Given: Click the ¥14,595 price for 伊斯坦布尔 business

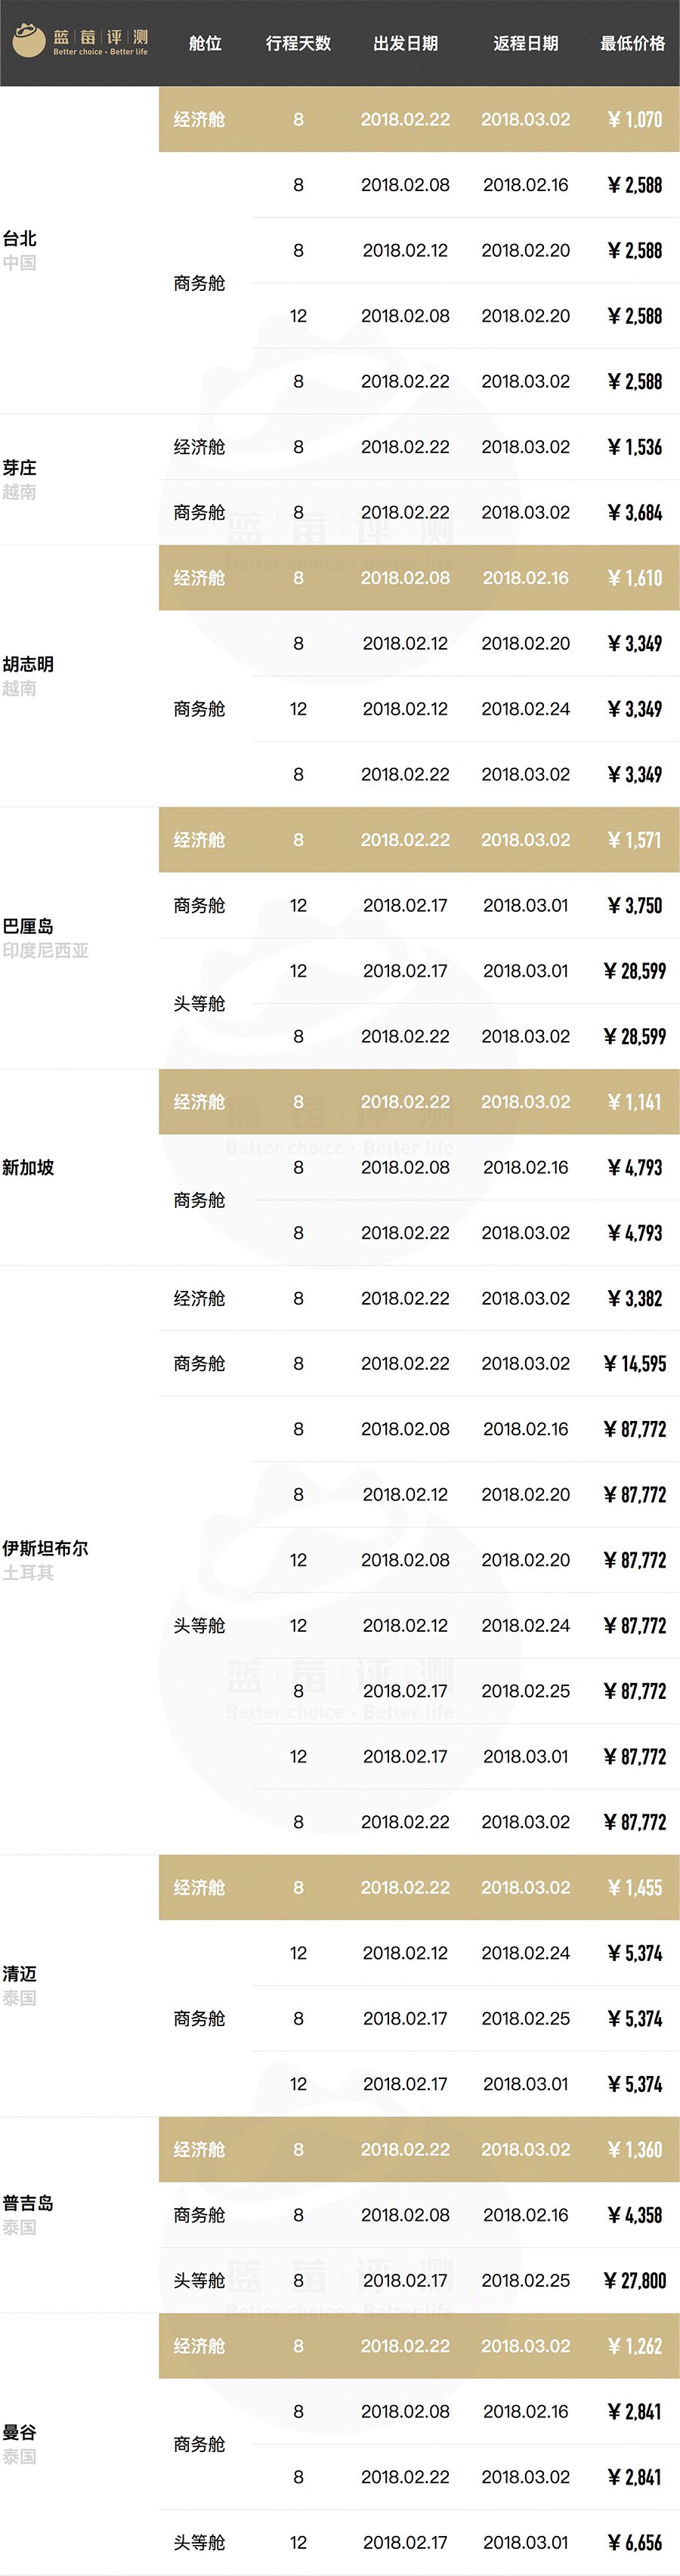Looking at the screenshot, I should (x=635, y=1363).
